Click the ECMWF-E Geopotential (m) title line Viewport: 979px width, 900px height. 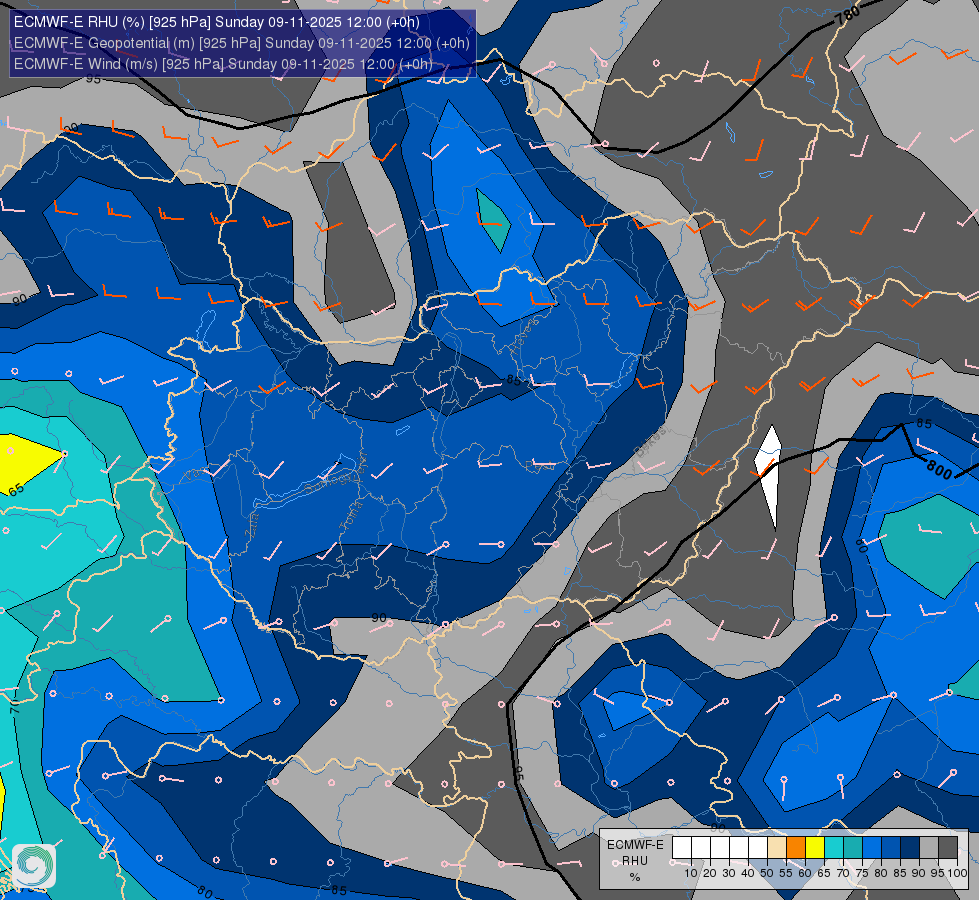tap(241, 43)
